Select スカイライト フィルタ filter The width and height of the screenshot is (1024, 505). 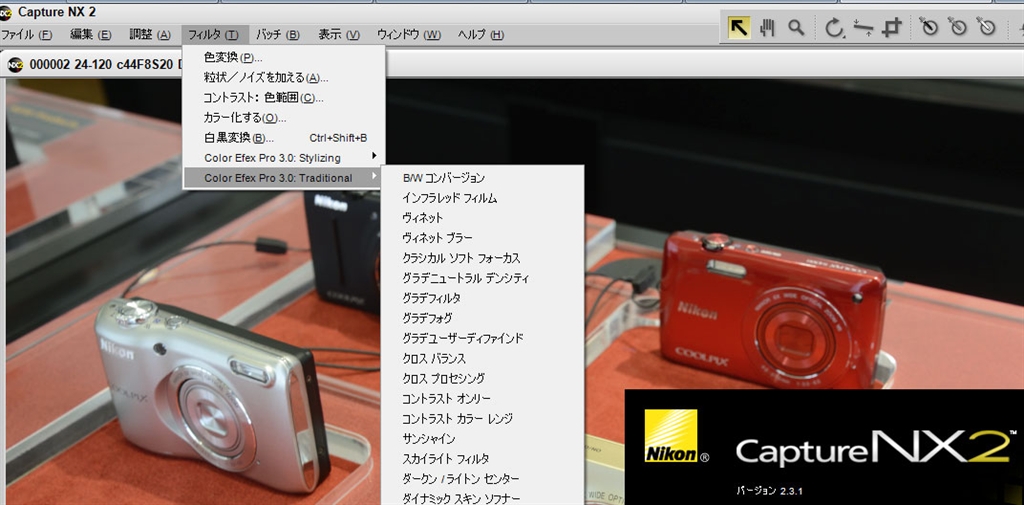[x=483, y=459]
